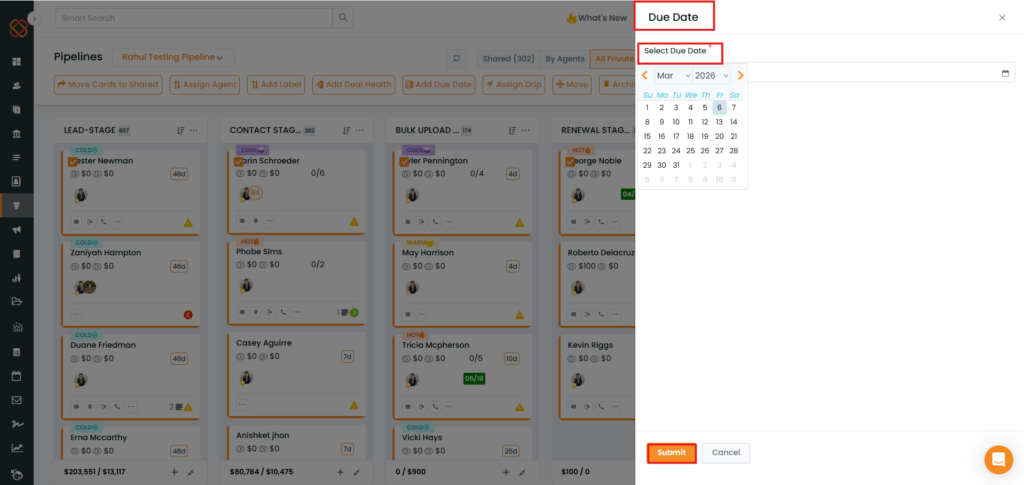Close the Due Date panel
Image resolution: width=1024 pixels, height=485 pixels.
[1002, 17]
